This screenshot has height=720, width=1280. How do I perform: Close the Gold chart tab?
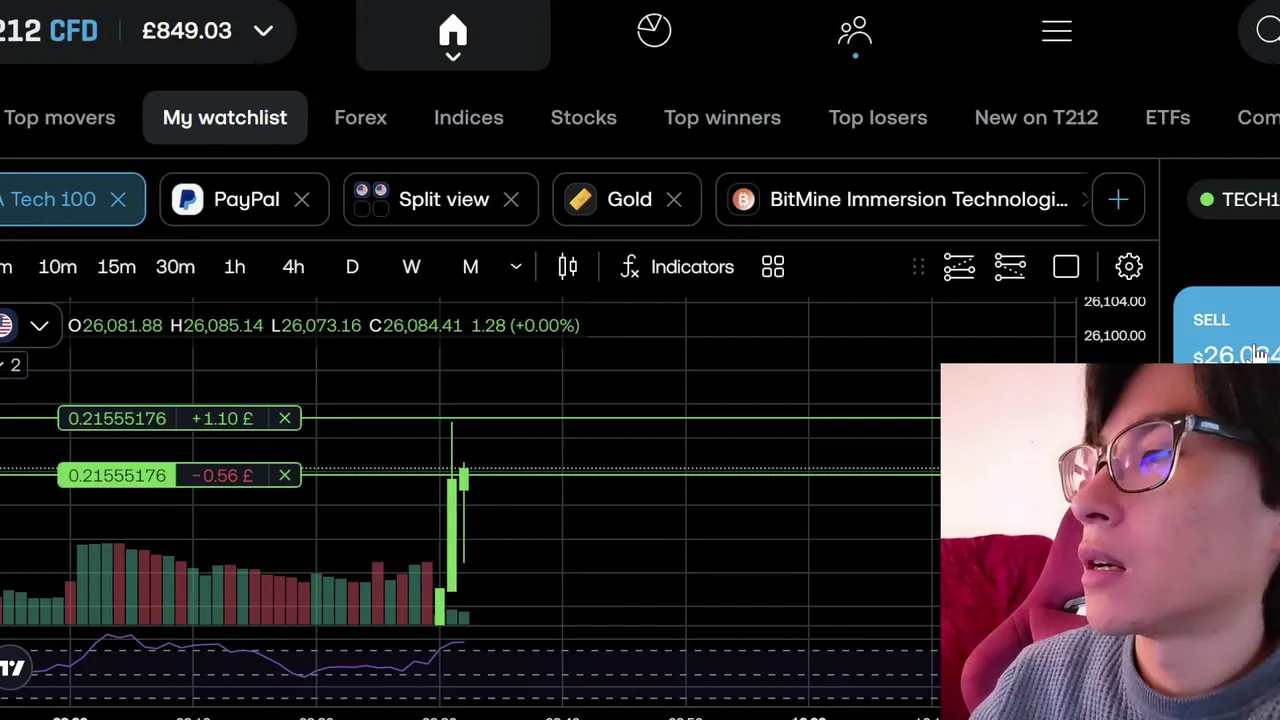click(674, 199)
